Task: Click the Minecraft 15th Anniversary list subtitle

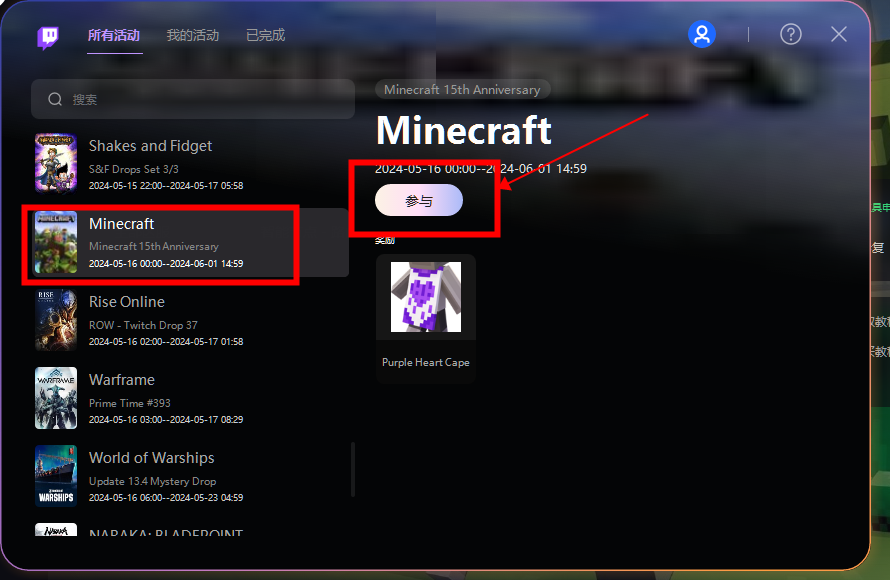Action: (x=154, y=246)
